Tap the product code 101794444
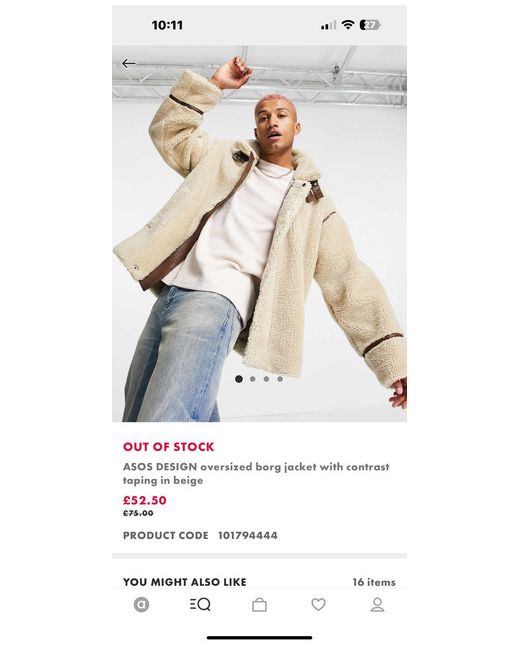This screenshot has height=650, width=520. [248, 535]
